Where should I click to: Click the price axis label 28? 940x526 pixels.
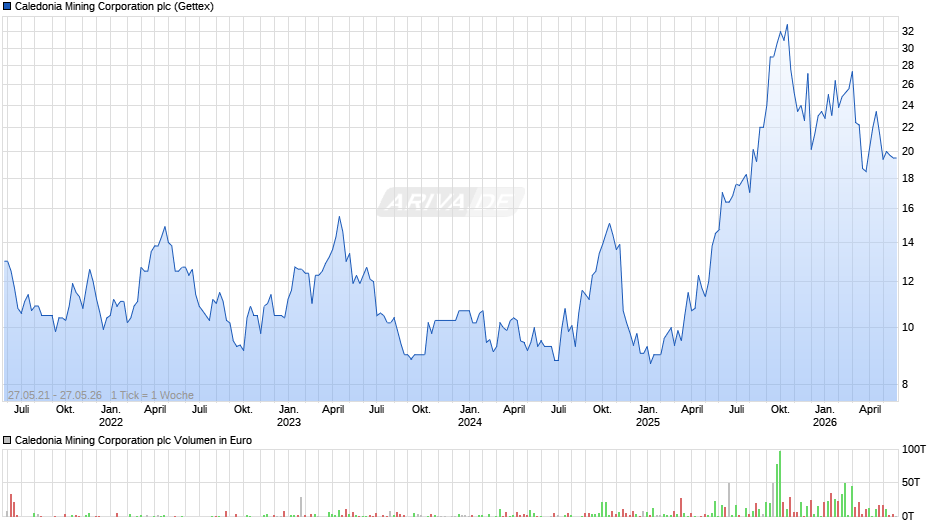(908, 65)
